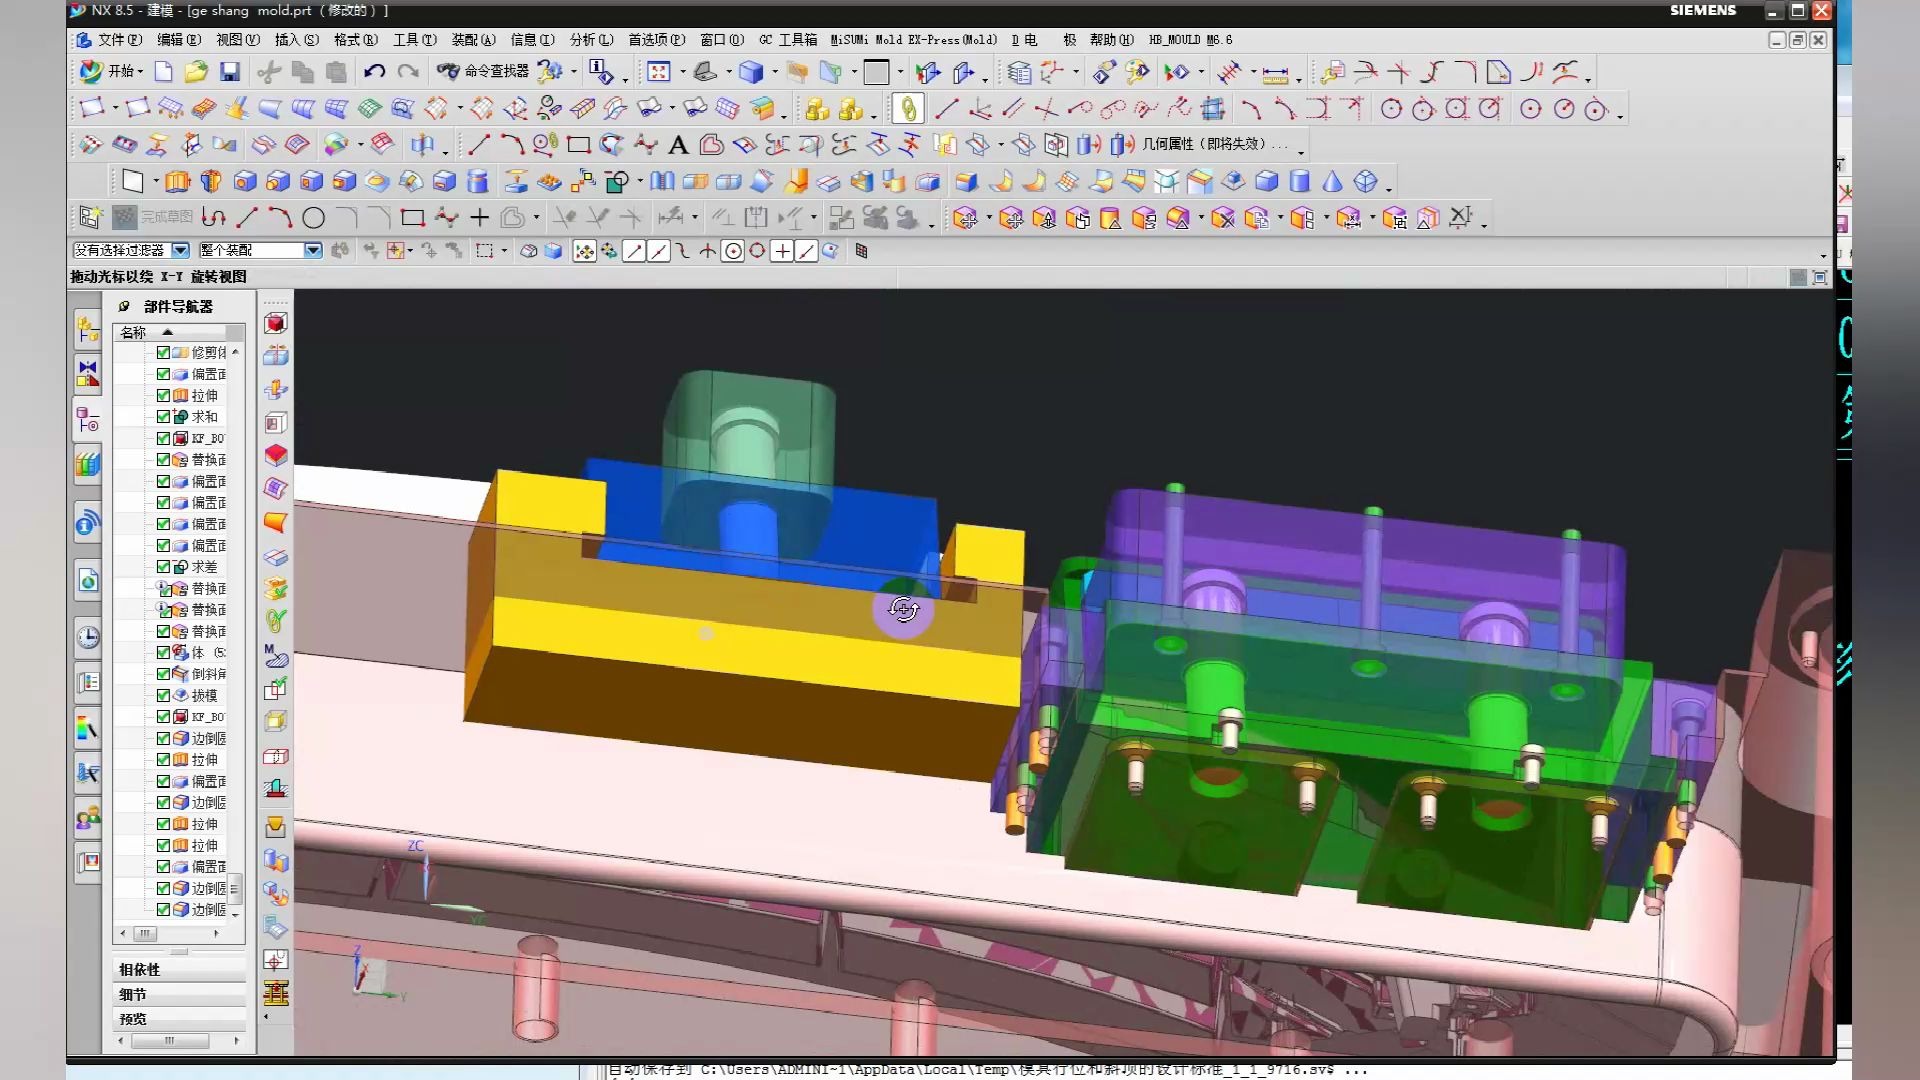Image resolution: width=1920 pixels, height=1080 pixels.
Task: Click the Undo arrow icon
Action: 374,72
